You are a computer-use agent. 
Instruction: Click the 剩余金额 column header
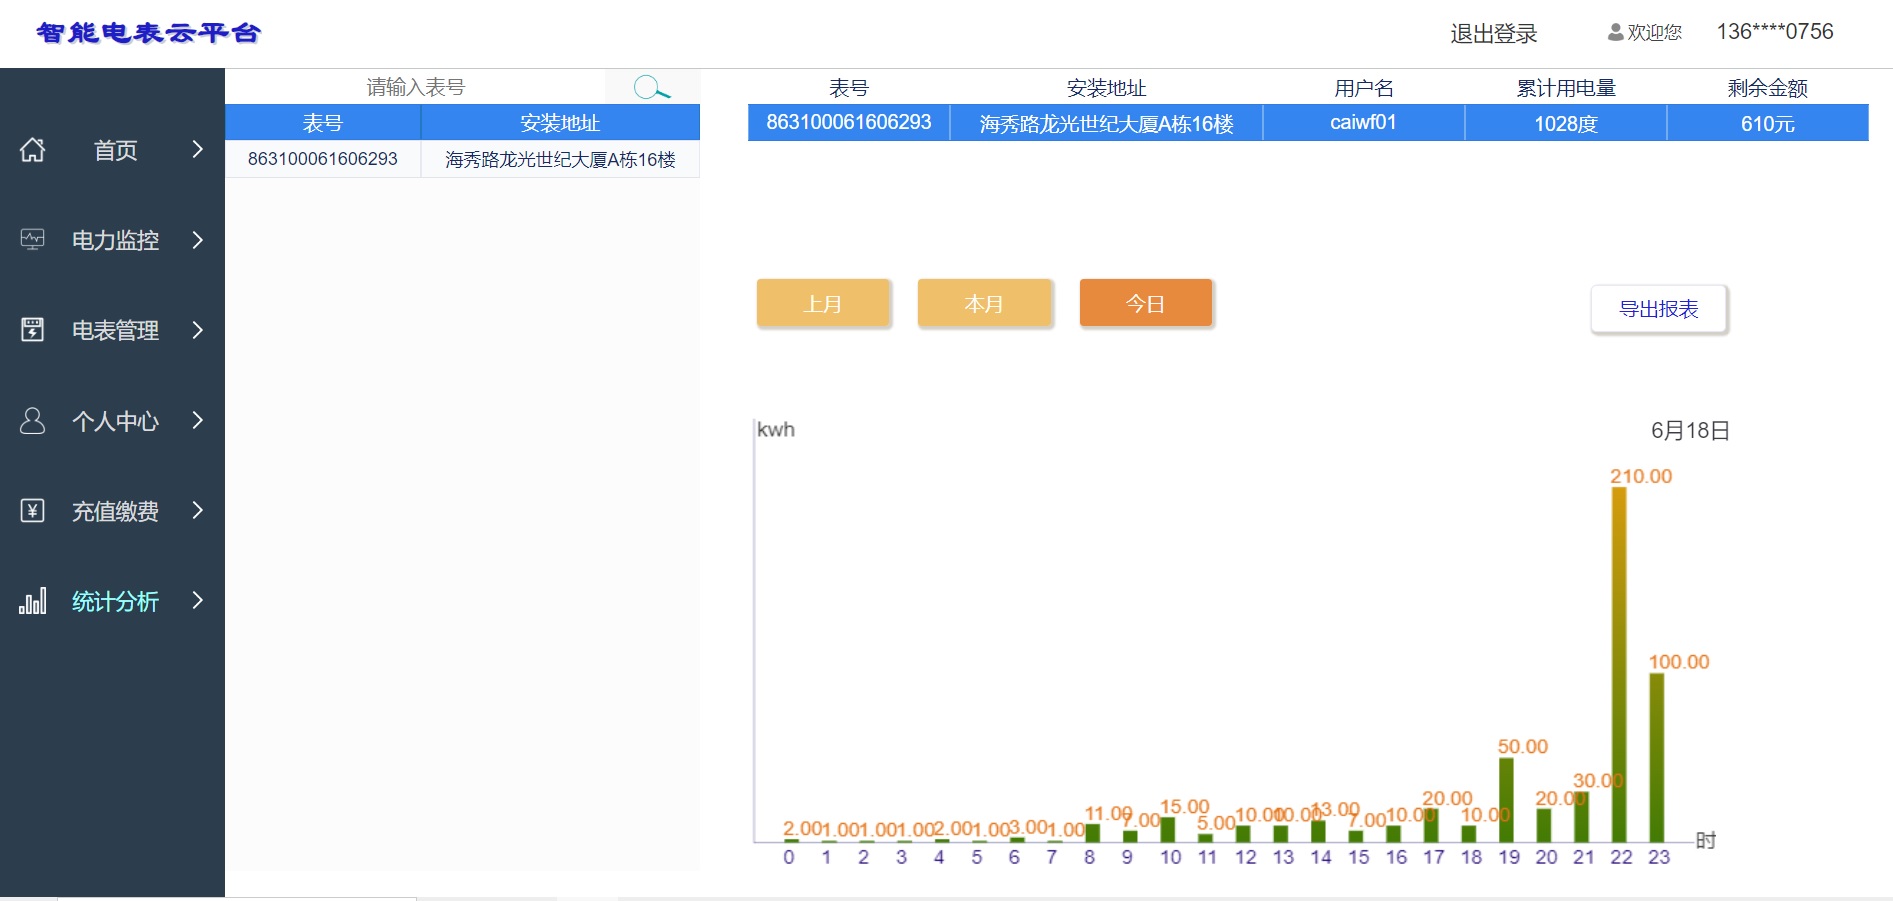[1768, 88]
